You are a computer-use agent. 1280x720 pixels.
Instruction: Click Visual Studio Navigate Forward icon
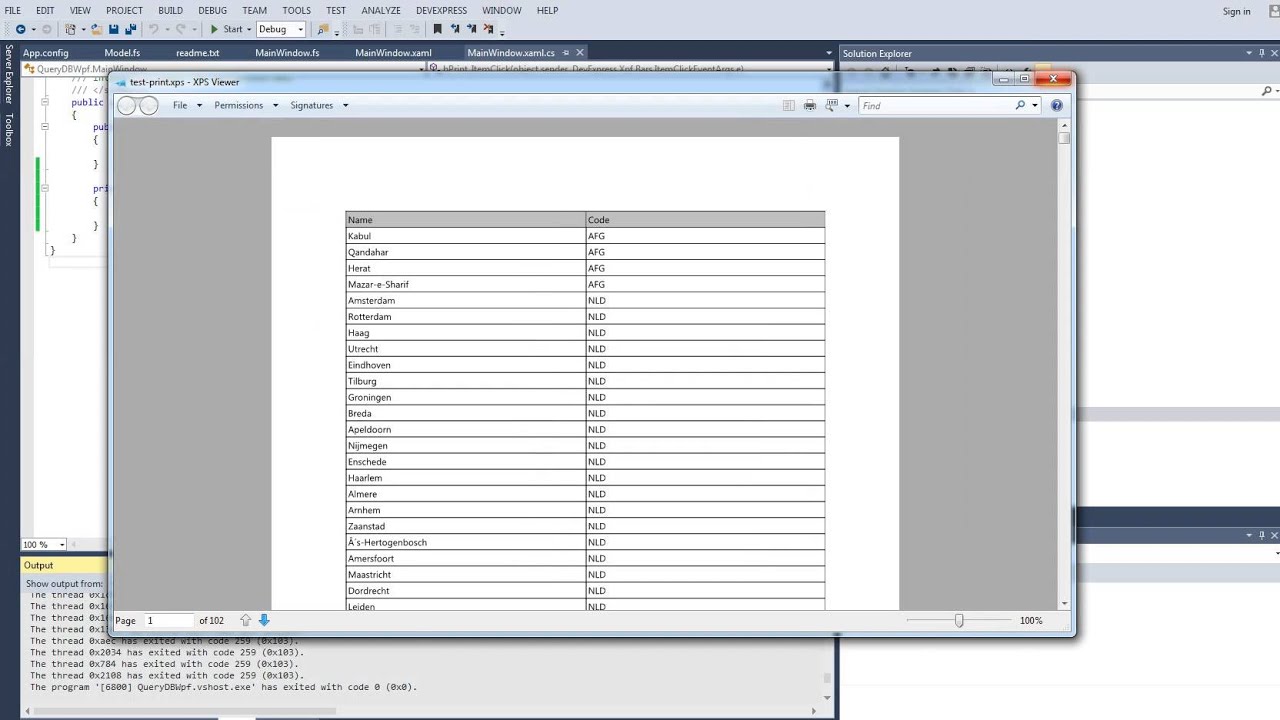(x=46, y=29)
